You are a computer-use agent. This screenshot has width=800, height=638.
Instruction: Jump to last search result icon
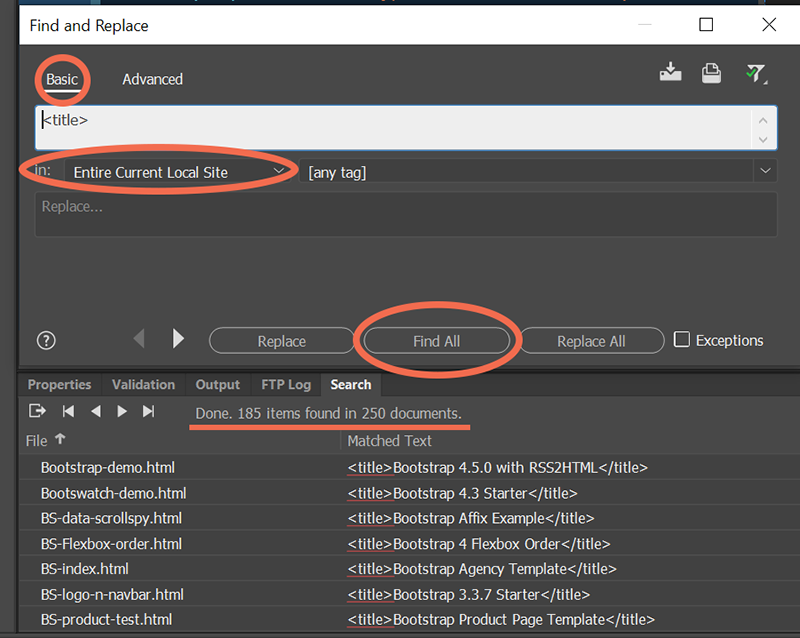[148, 411]
